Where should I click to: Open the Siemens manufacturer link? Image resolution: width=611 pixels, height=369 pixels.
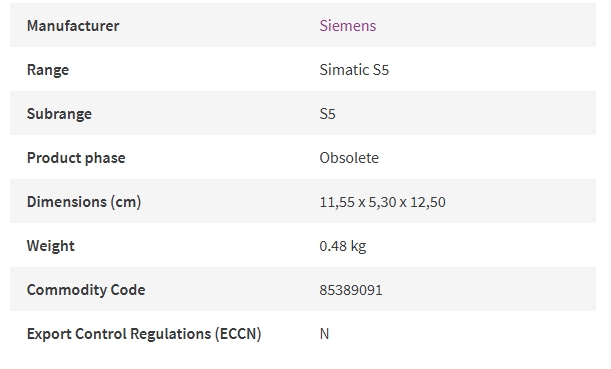point(348,26)
